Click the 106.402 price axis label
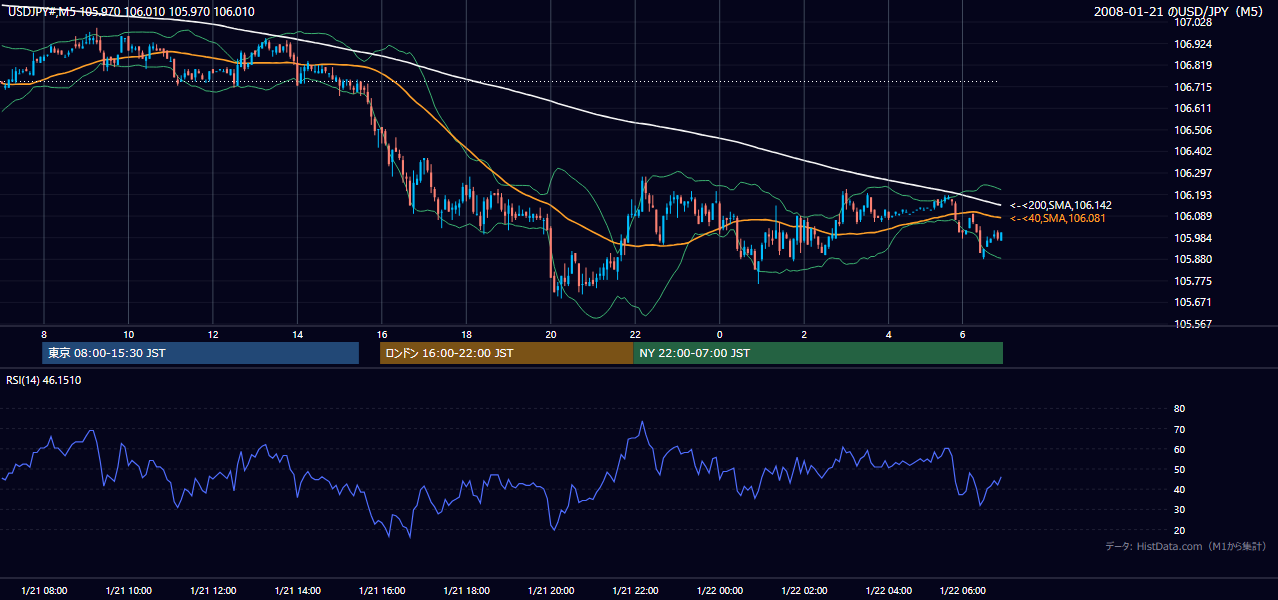This screenshot has width=1278, height=600. tap(1192, 151)
